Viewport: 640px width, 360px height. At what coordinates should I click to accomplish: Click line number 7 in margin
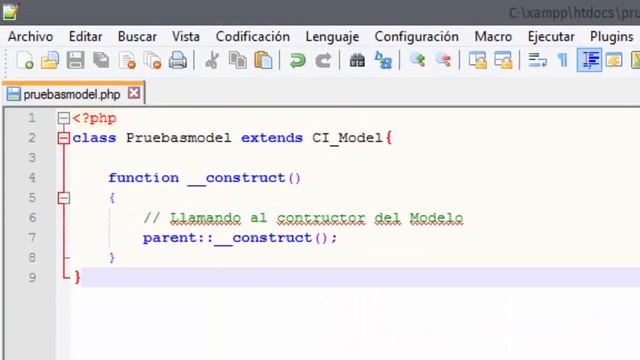32,238
